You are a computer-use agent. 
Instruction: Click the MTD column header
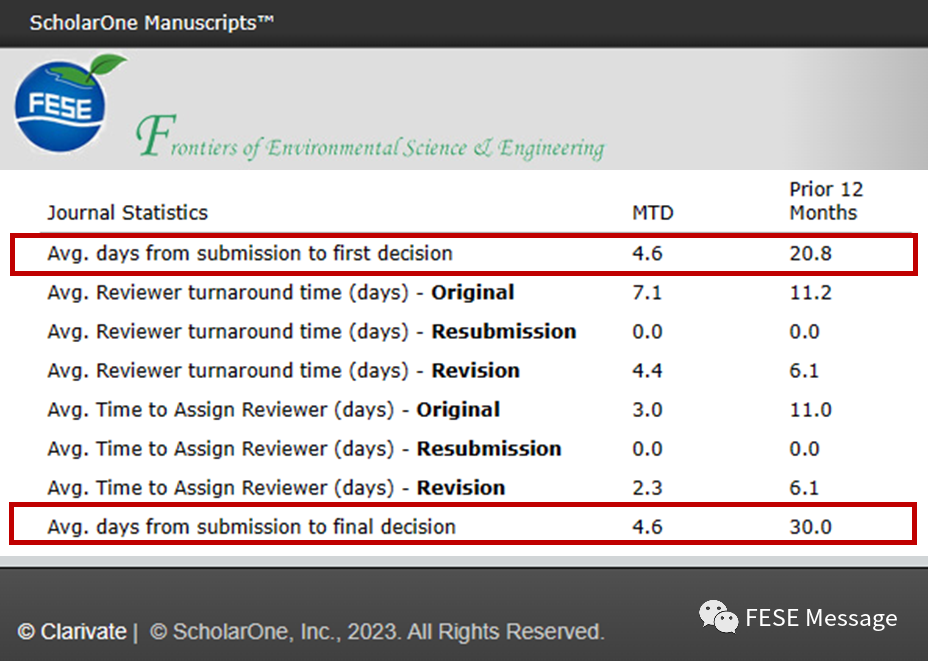pyautogui.click(x=652, y=212)
